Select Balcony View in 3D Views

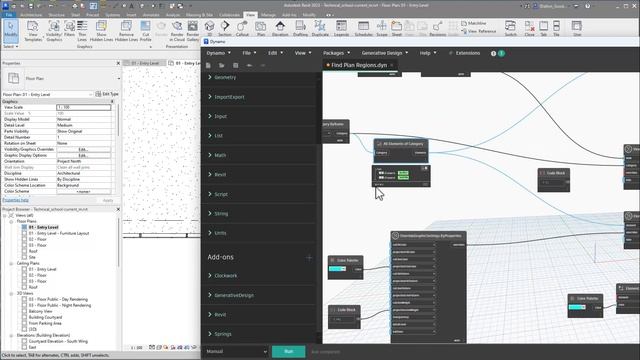pos(40,311)
